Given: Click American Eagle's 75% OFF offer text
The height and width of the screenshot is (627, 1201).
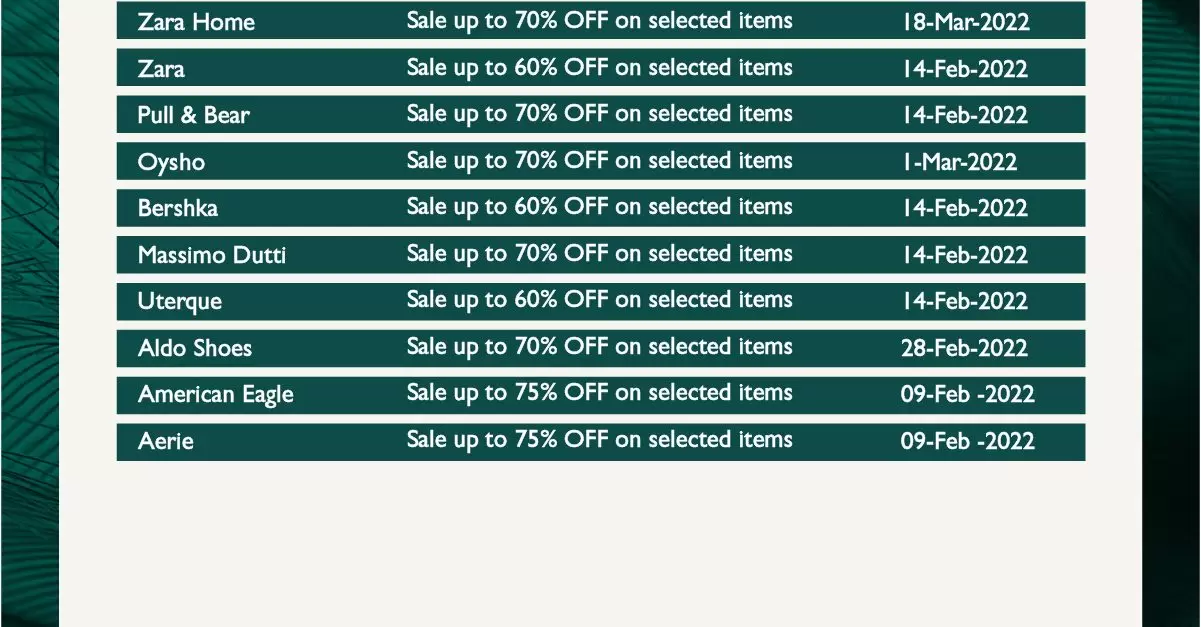Looking at the screenshot, I should [x=600, y=393].
